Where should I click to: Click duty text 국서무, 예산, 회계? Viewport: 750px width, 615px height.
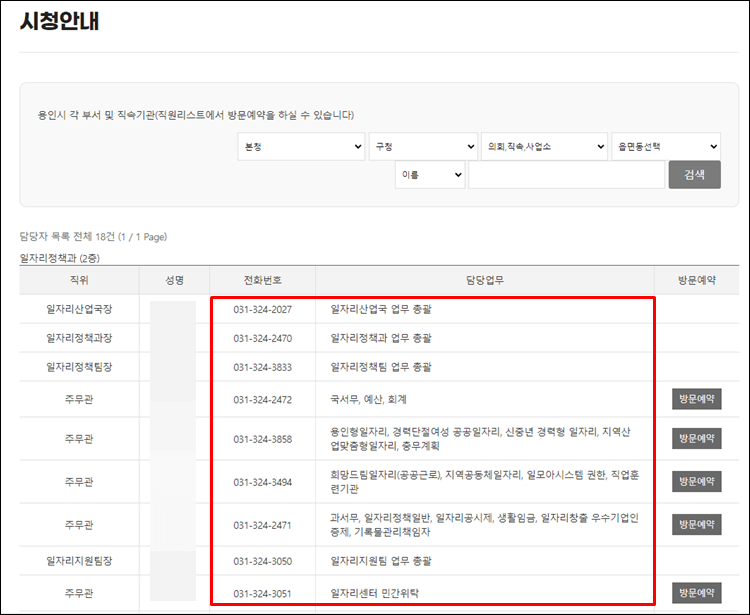[368, 399]
